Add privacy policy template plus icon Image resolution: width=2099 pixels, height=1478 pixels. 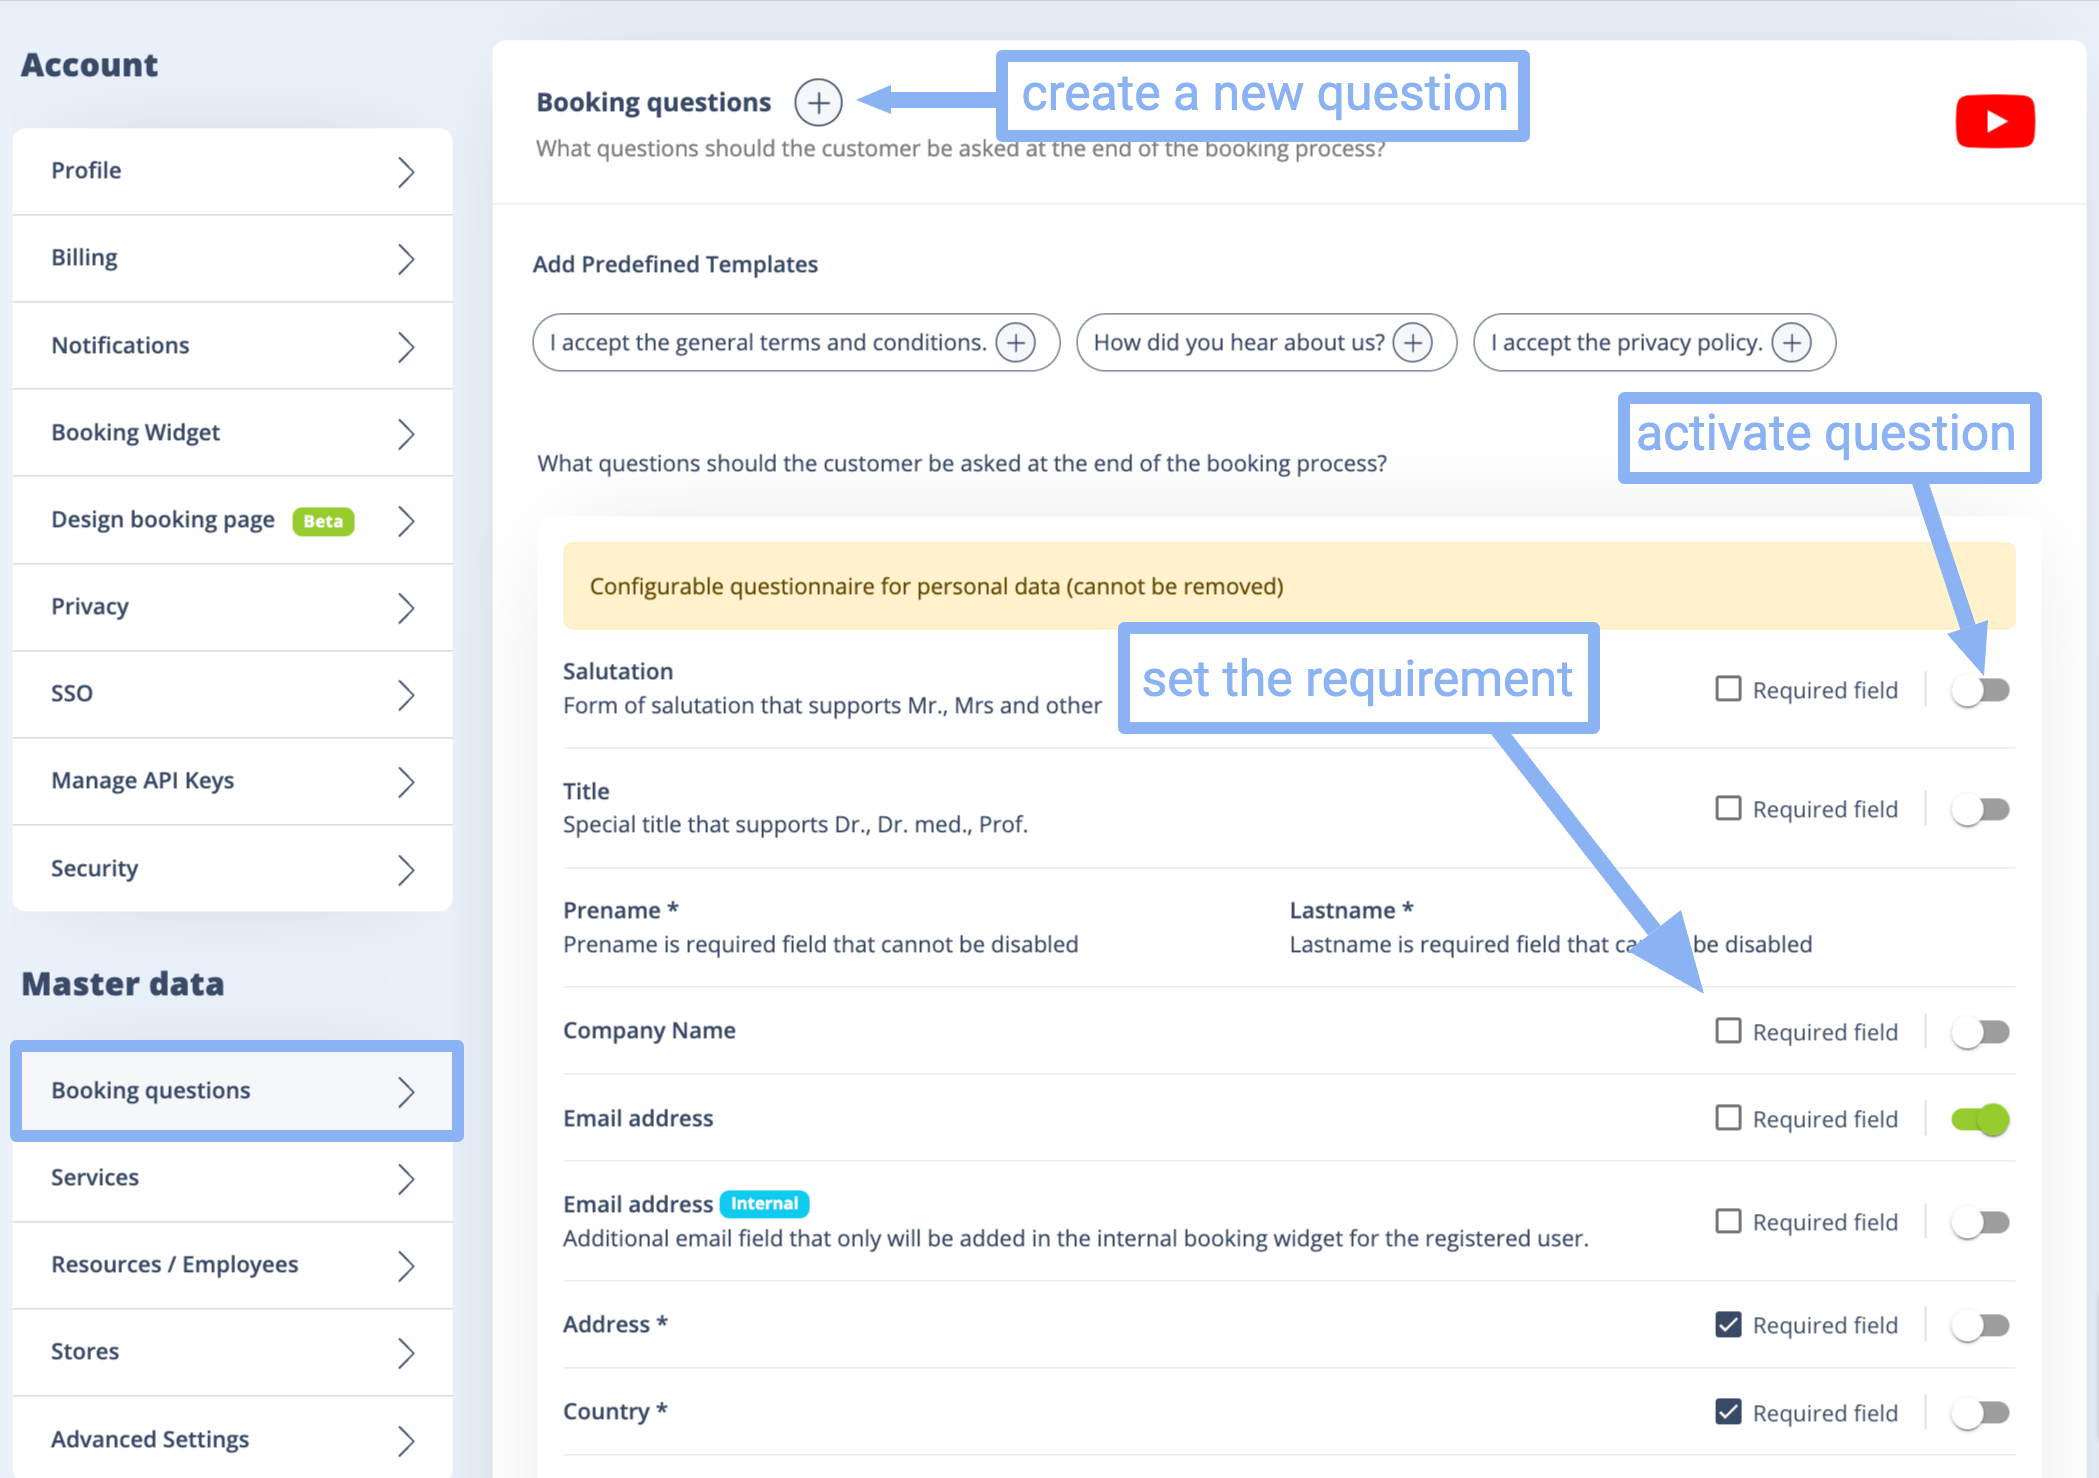click(1791, 343)
